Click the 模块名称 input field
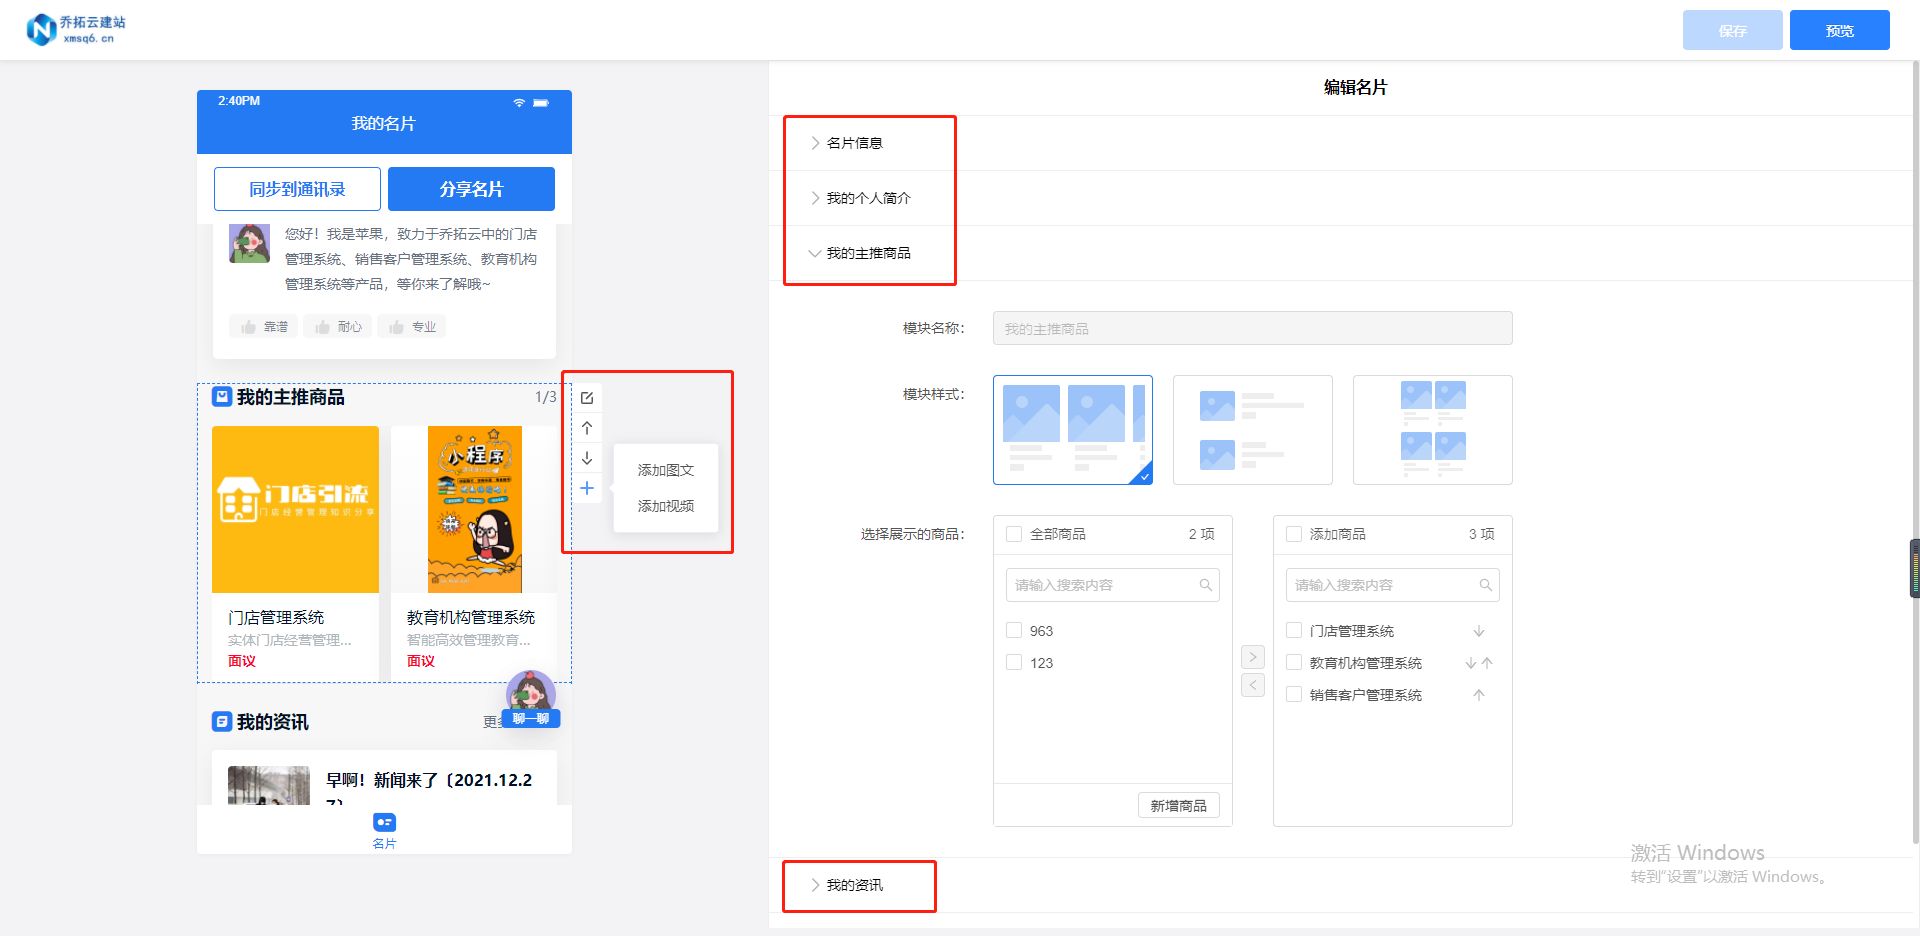Image resolution: width=1920 pixels, height=936 pixels. [x=1253, y=328]
